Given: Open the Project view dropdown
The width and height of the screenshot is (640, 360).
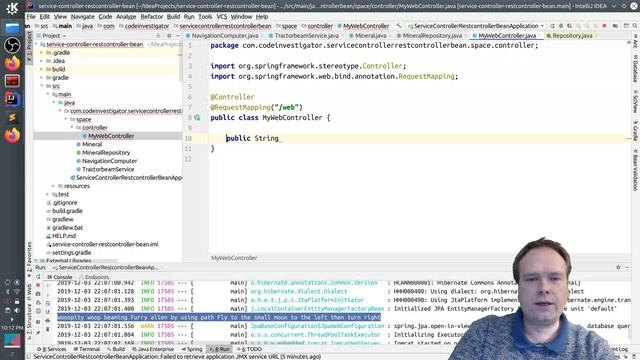Looking at the screenshot, I should point(54,36).
